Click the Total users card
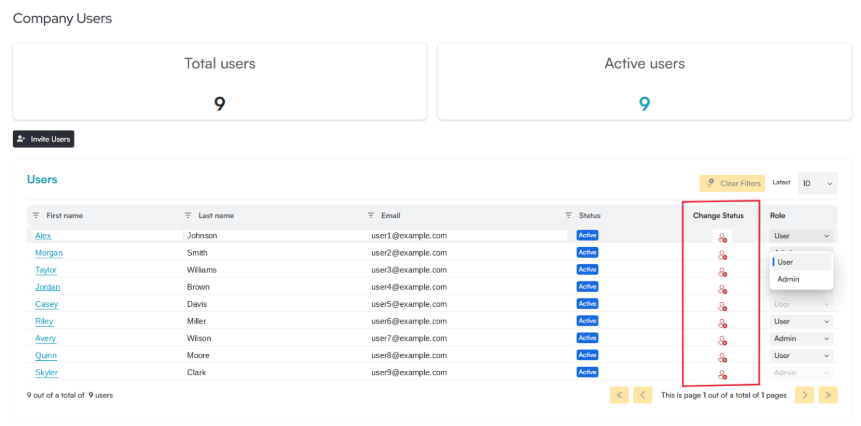 point(220,82)
